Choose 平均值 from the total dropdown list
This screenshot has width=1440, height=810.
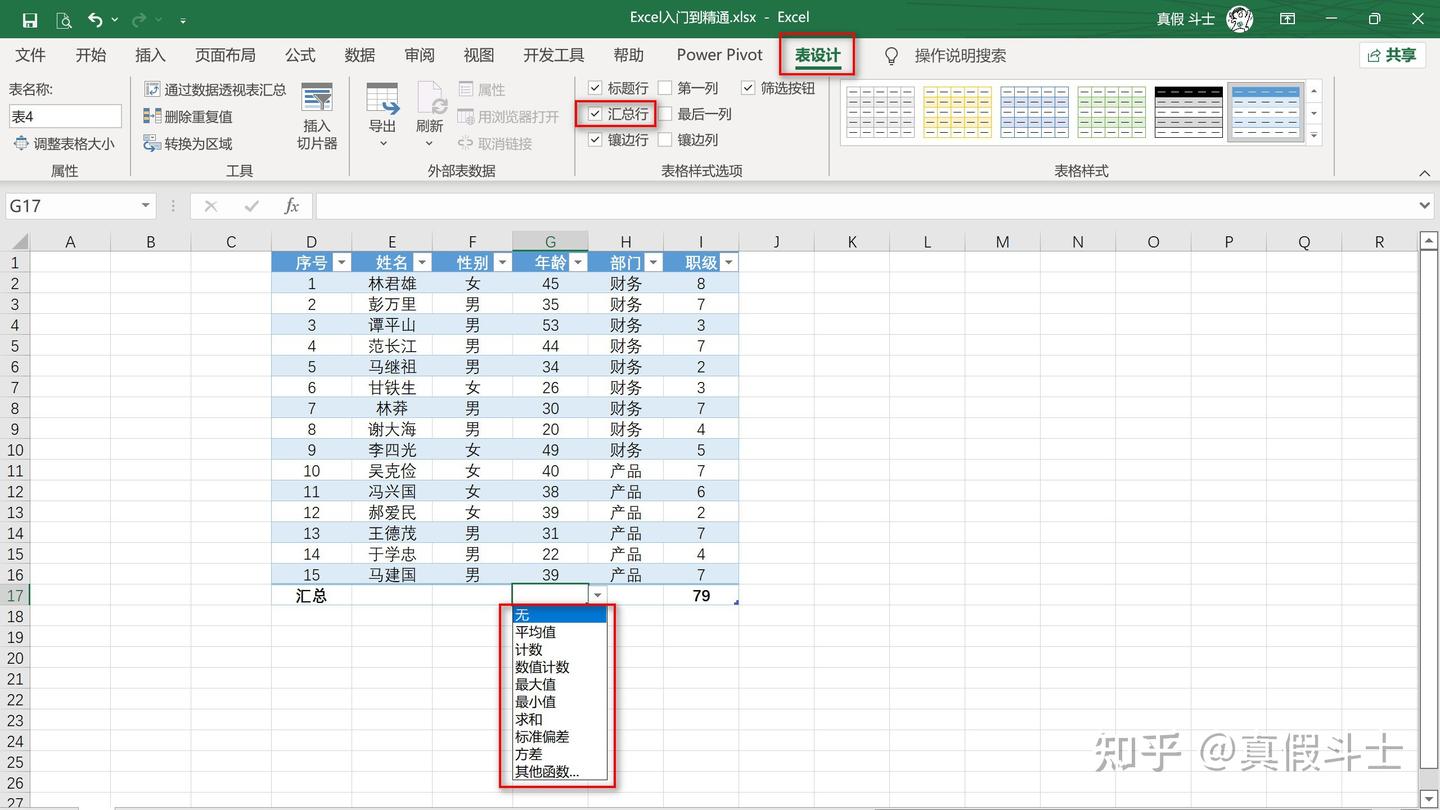pos(559,632)
